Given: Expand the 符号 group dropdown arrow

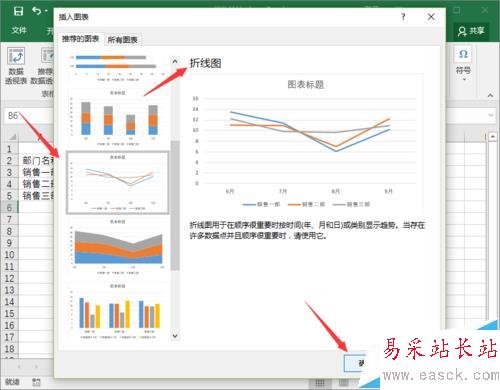Looking at the screenshot, I should [463, 79].
